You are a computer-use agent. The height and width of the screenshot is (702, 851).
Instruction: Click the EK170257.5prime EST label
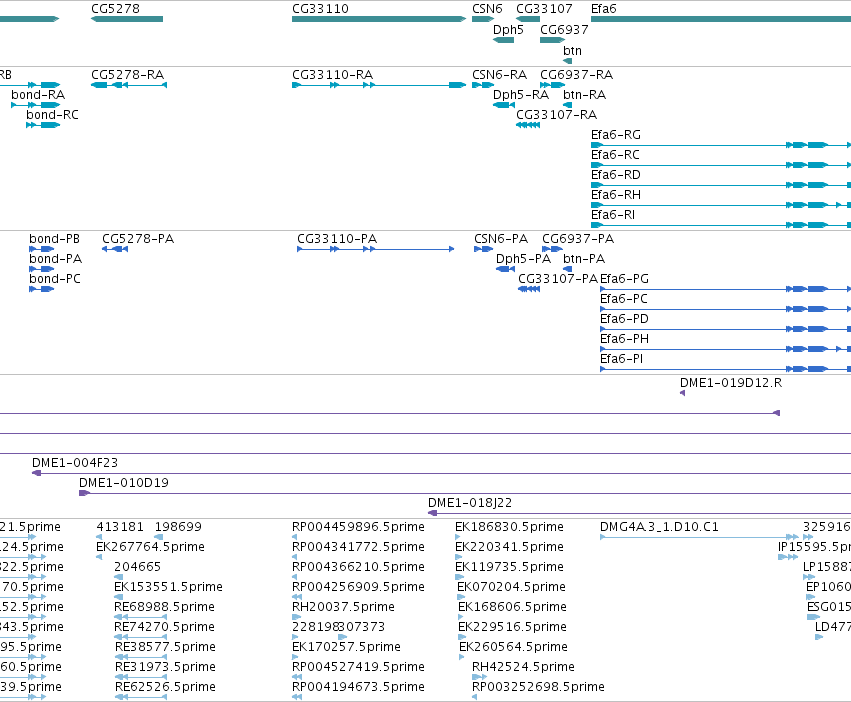pos(346,647)
